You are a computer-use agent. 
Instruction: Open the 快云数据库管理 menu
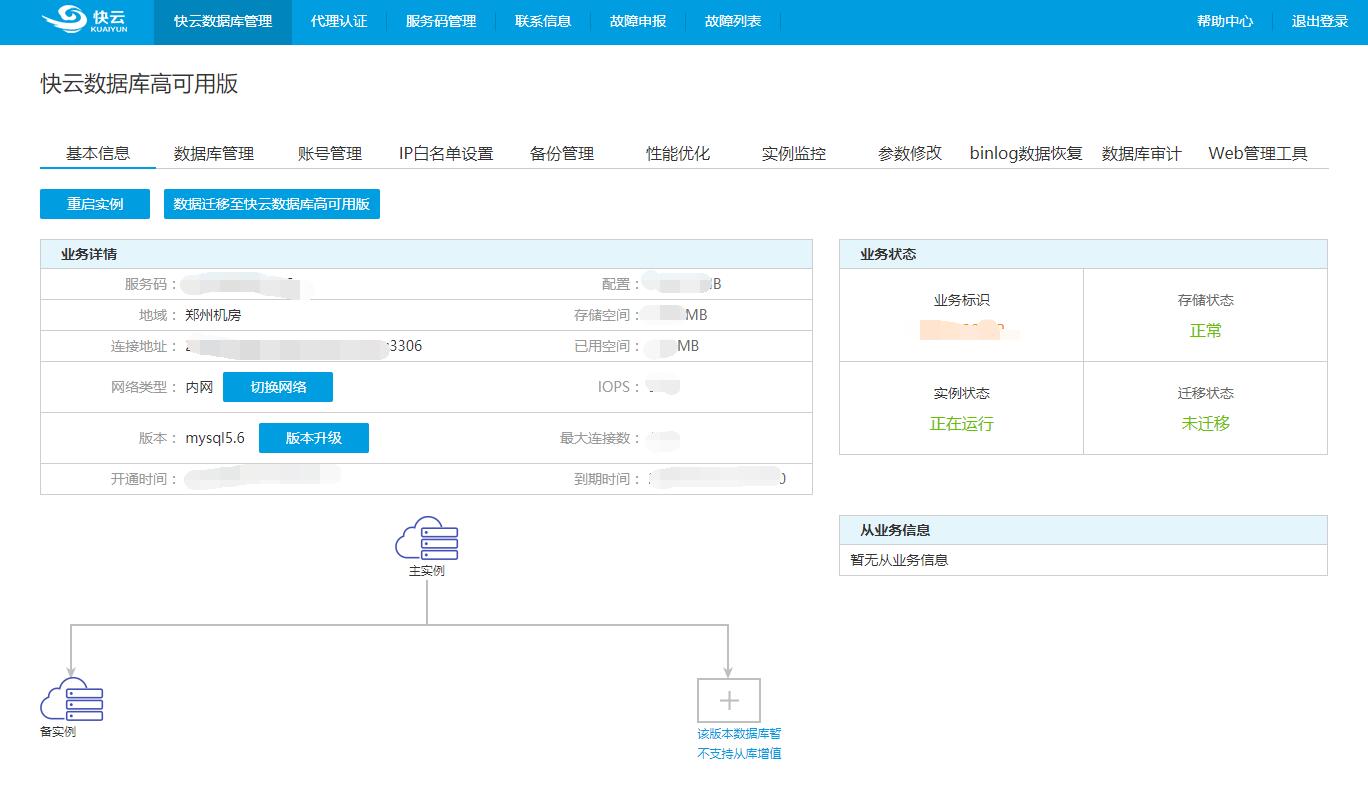click(222, 21)
